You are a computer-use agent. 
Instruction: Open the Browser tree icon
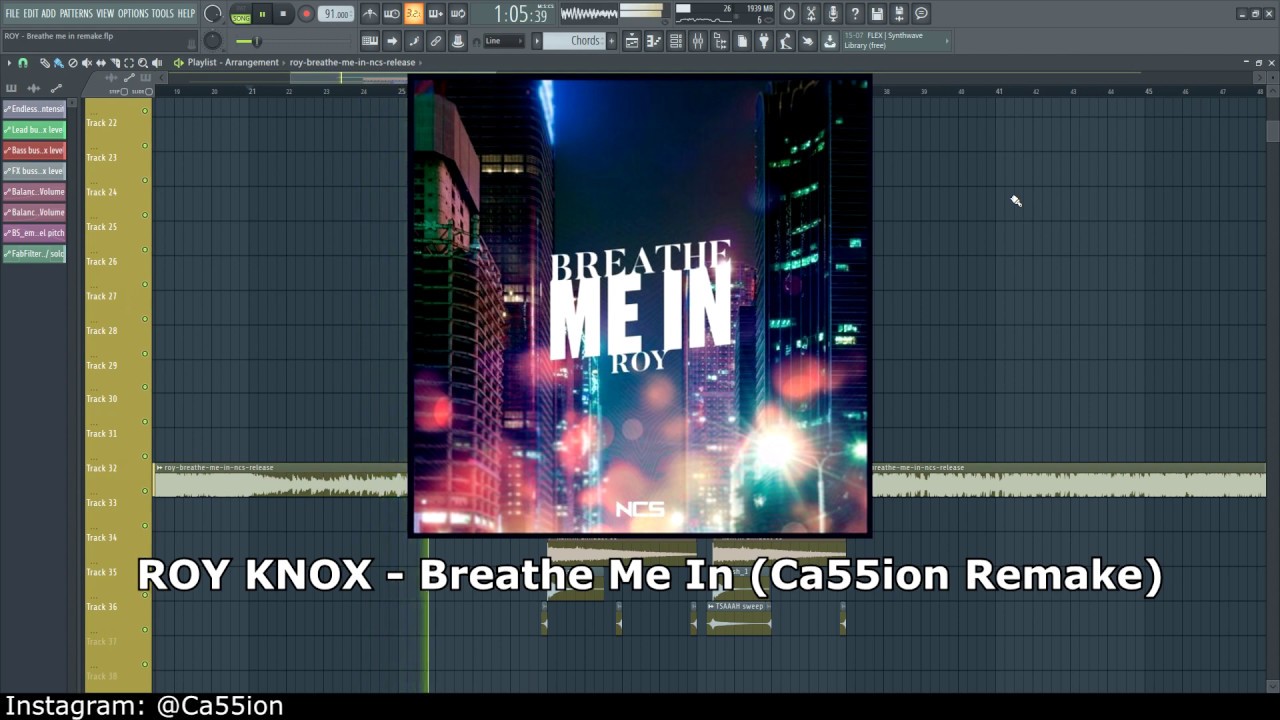point(720,41)
